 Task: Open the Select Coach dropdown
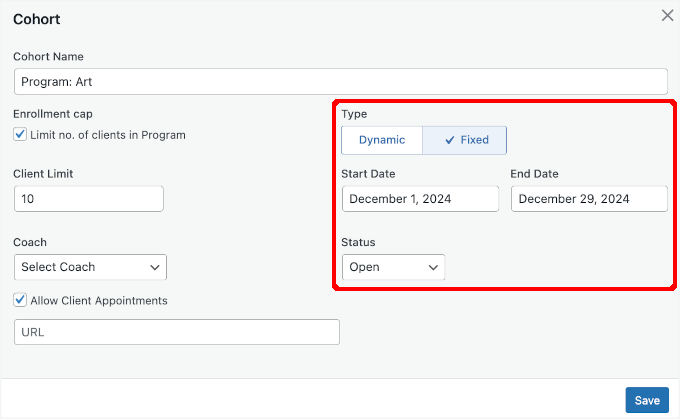click(90, 267)
